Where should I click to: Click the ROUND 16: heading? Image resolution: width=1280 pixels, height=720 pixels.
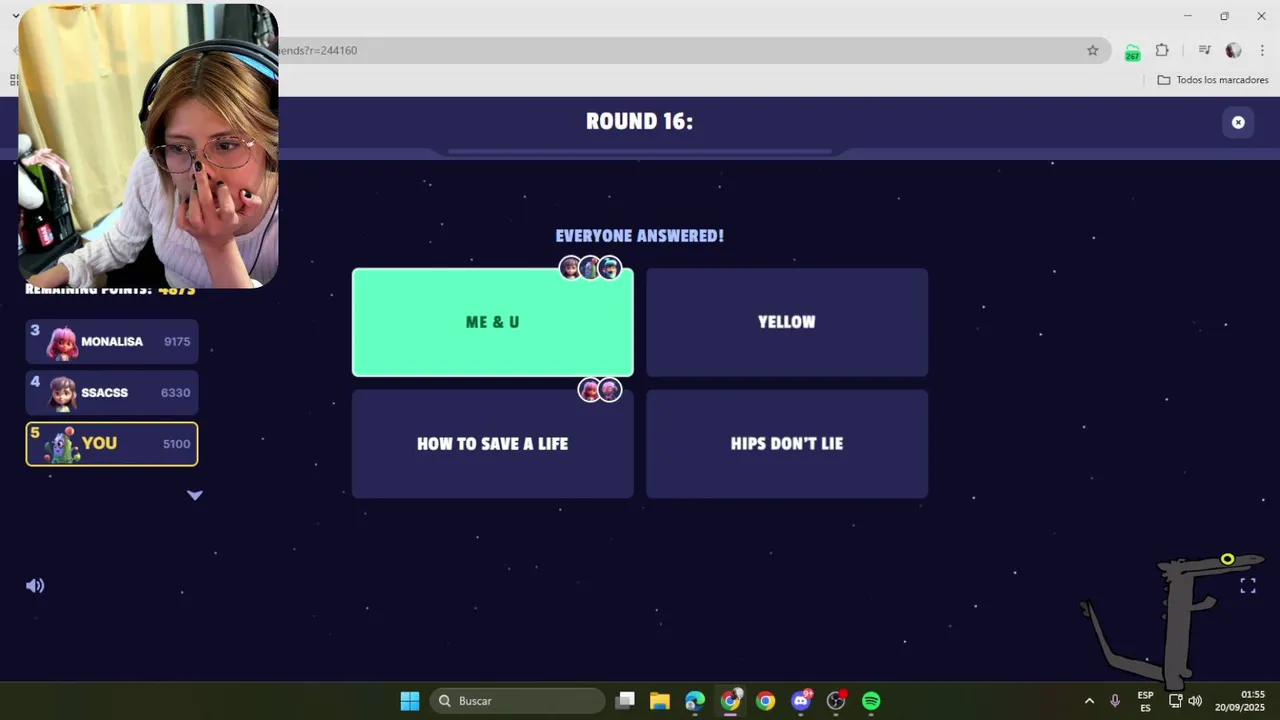coord(640,122)
